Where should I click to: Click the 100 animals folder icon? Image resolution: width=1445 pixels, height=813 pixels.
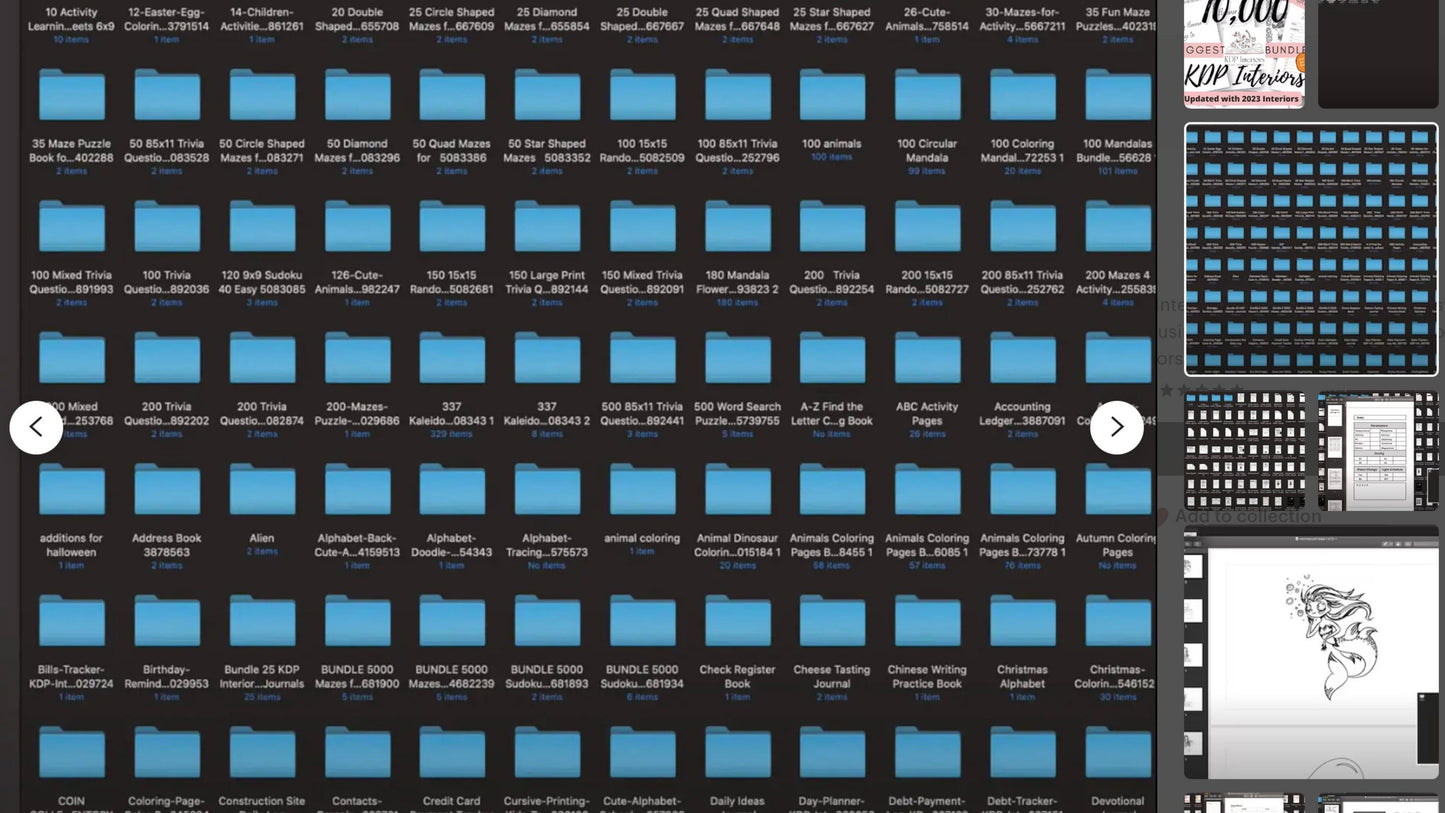[x=832, y=95]
